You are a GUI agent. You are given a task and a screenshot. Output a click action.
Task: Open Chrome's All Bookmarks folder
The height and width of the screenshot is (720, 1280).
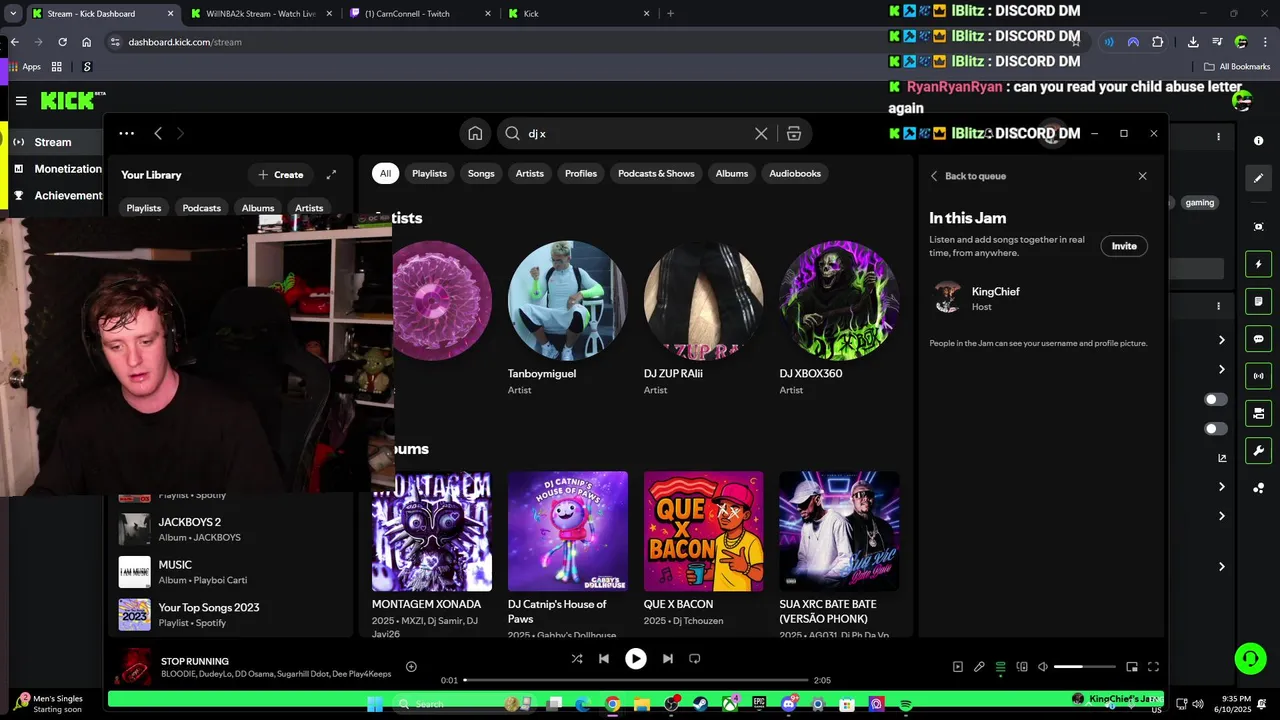[1237, 67]
